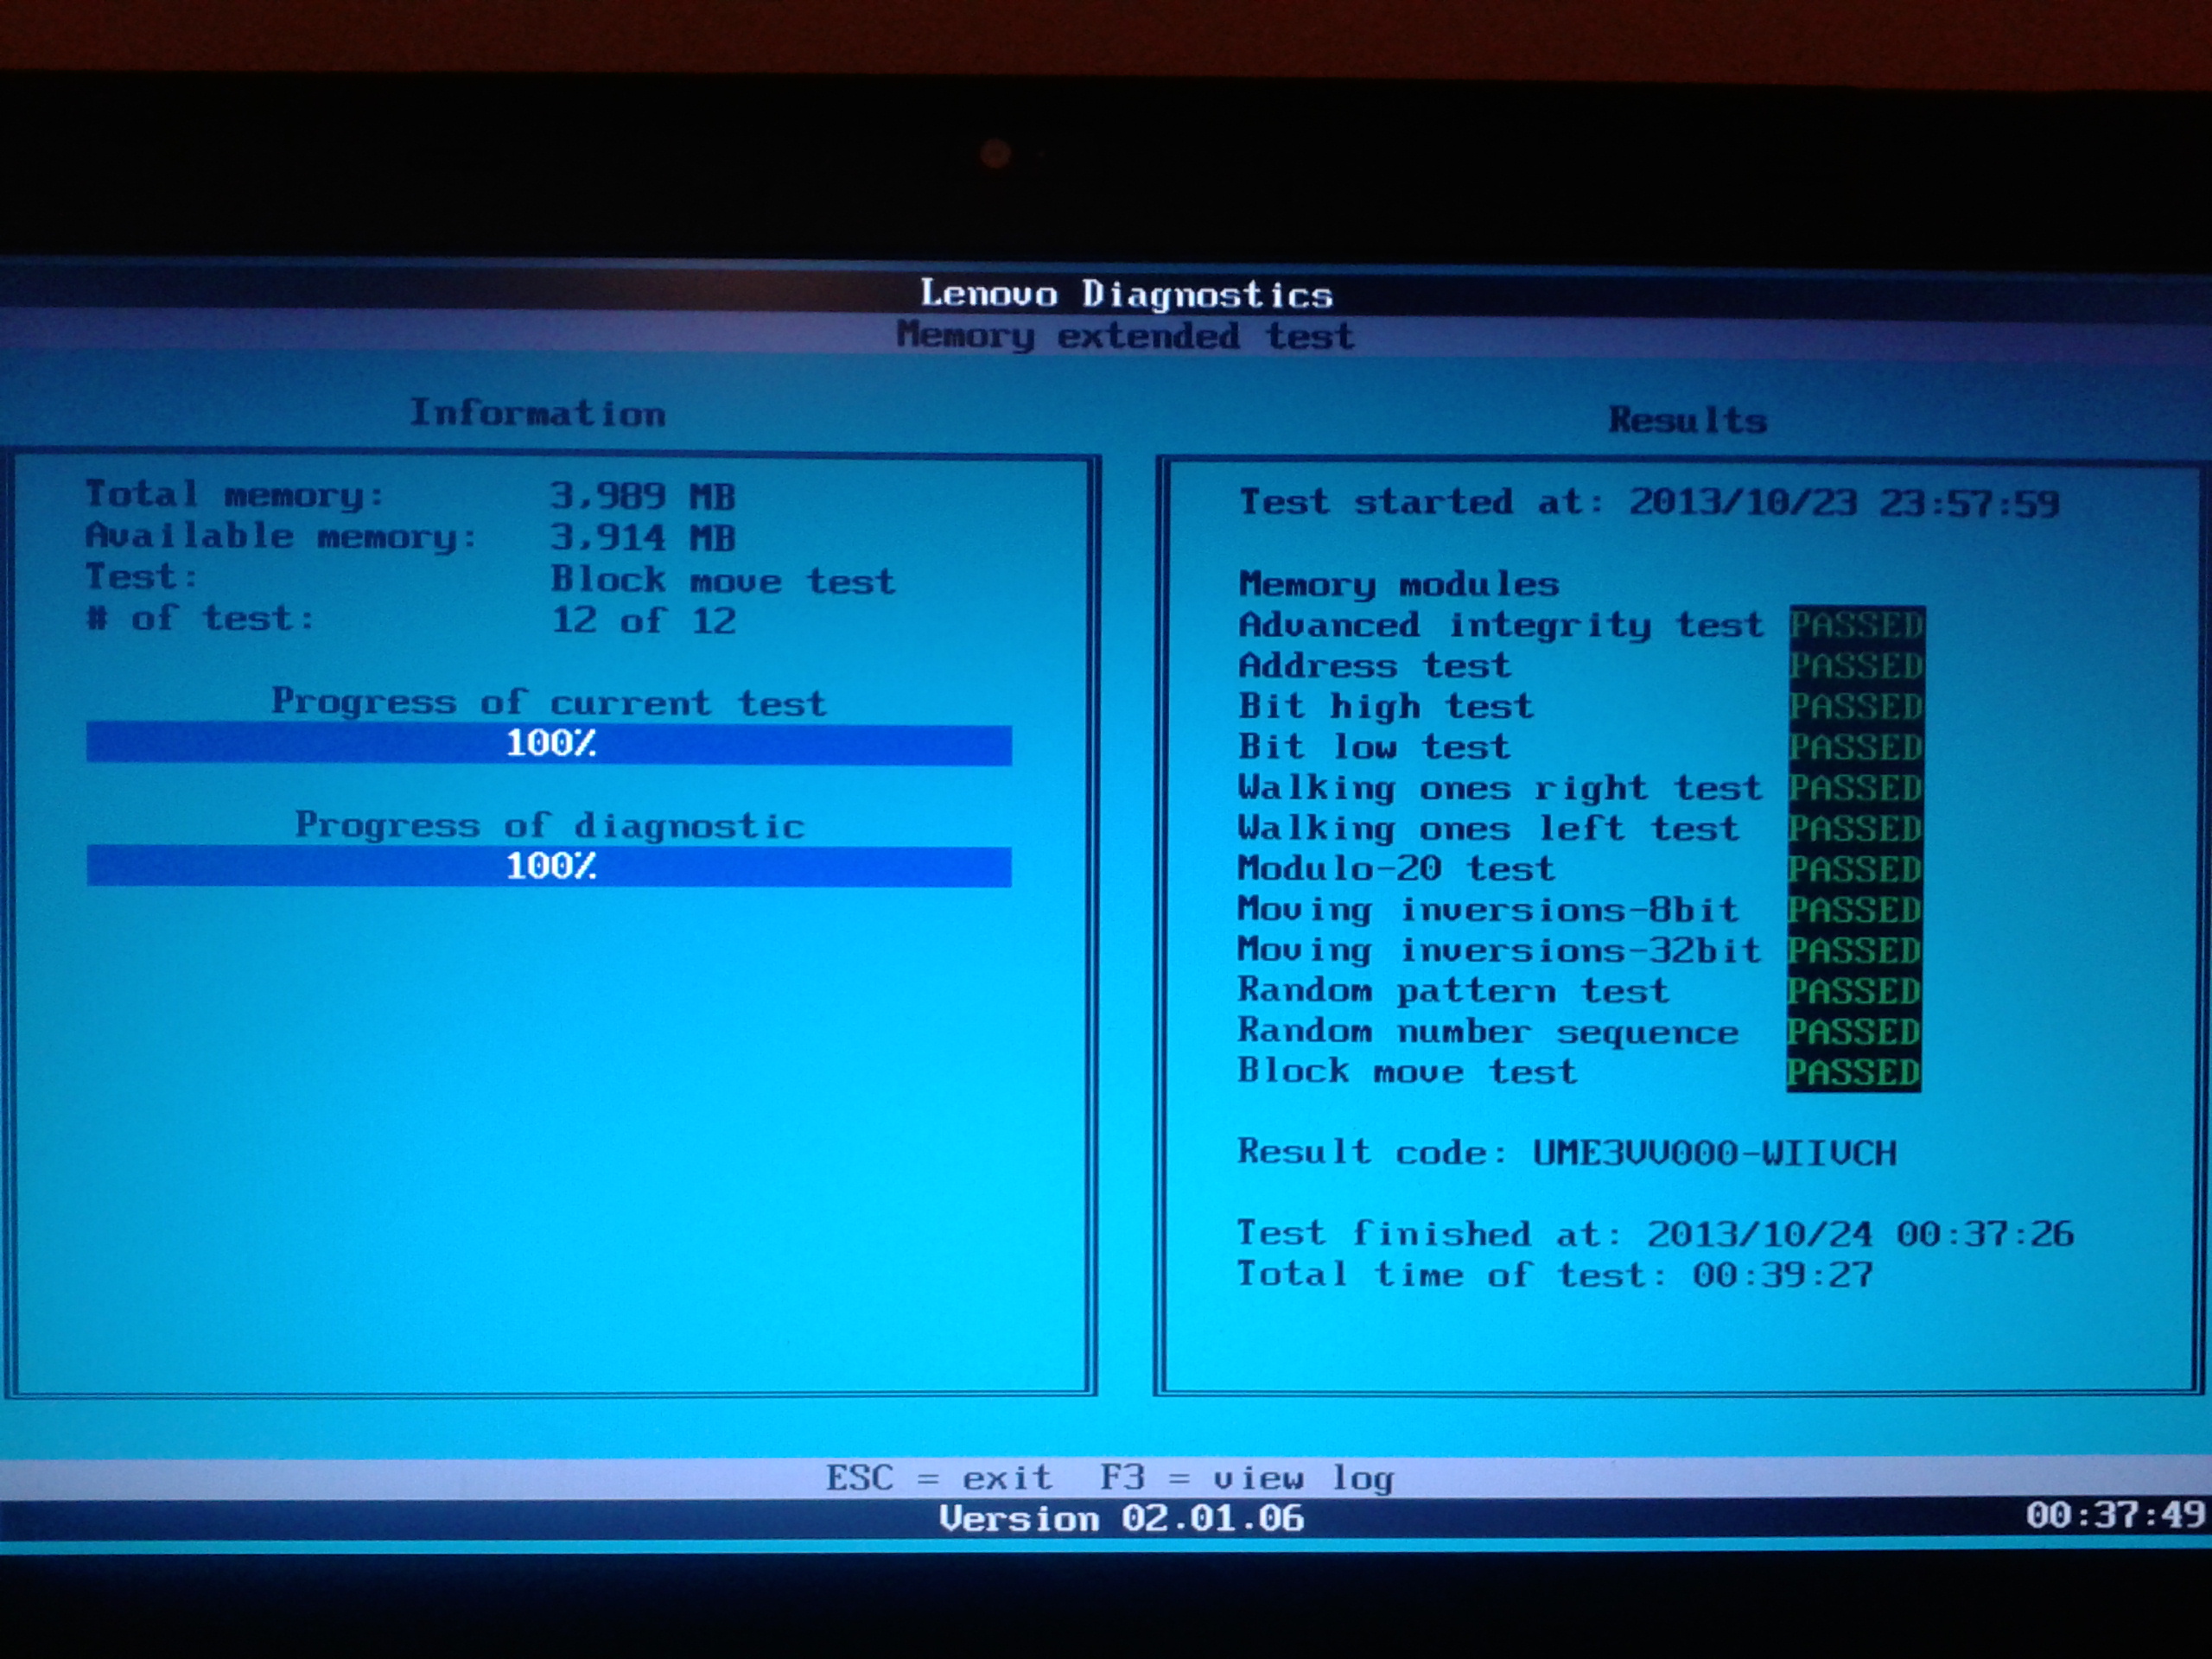Viewport: 2212px width, 1659px height.
Task: Click the 'Walking ones right test' label
Action: click(x=1500, y=788)
